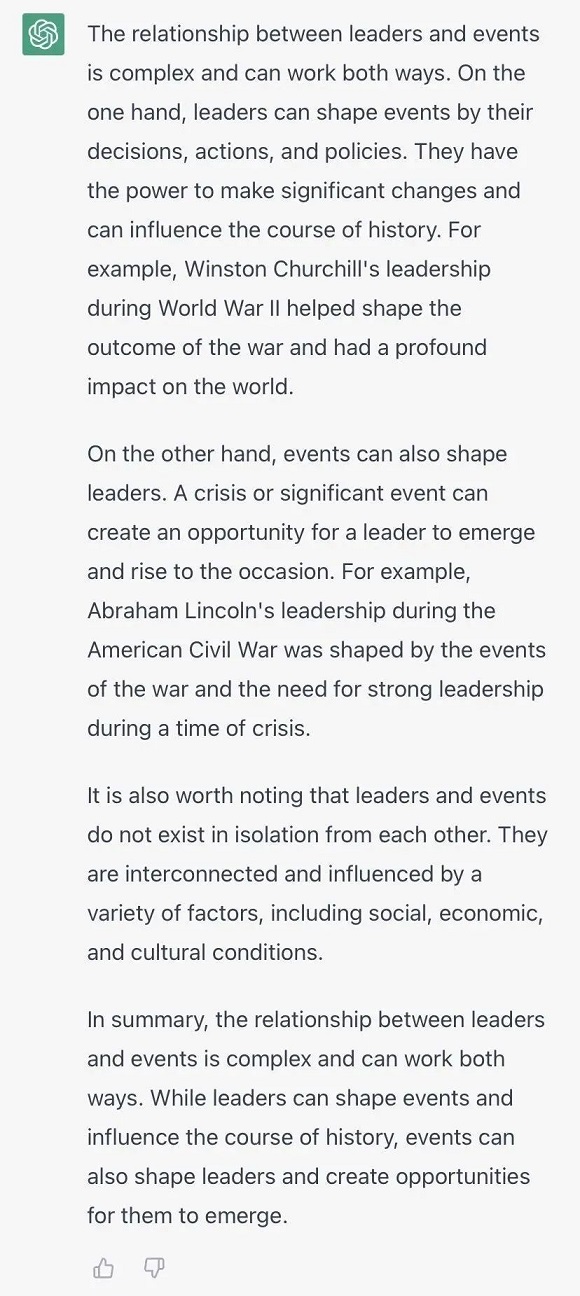Click the line starting "The relationship between leaders"

(313, 34)
